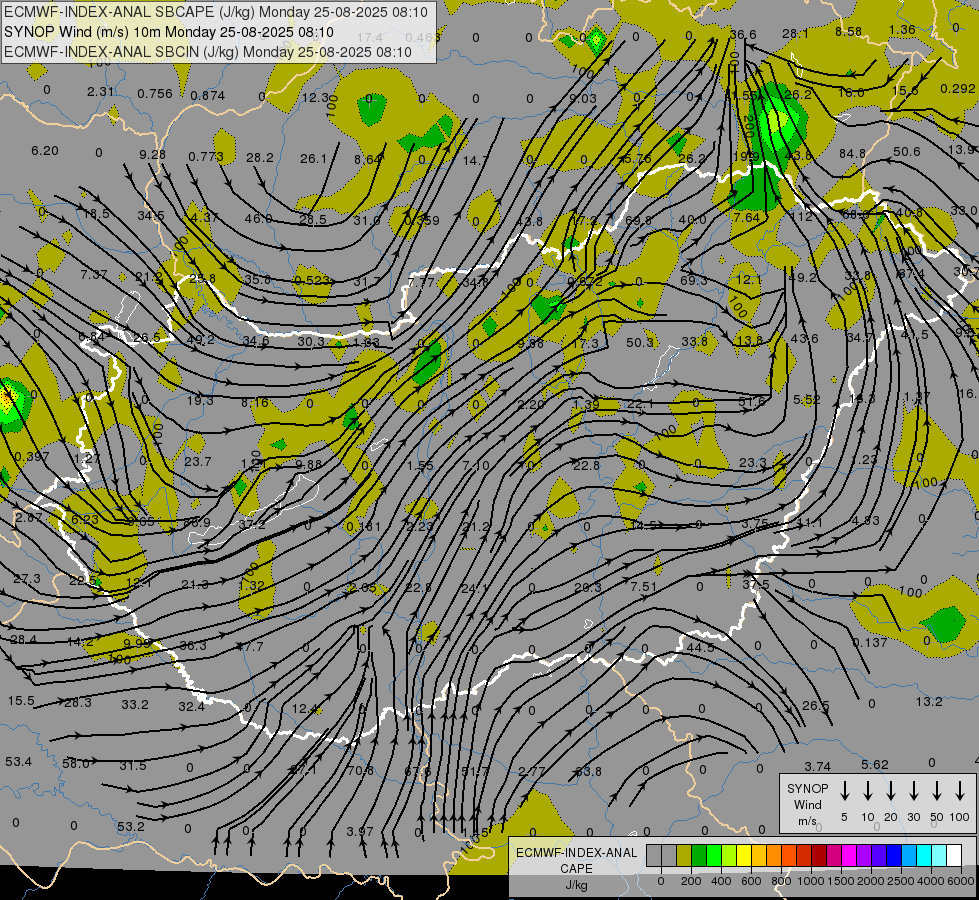Click the 50 m/s wind arrow in legend
Image resolution: width=979 pixels, height=900 pixels.
[x=937, y=790]
